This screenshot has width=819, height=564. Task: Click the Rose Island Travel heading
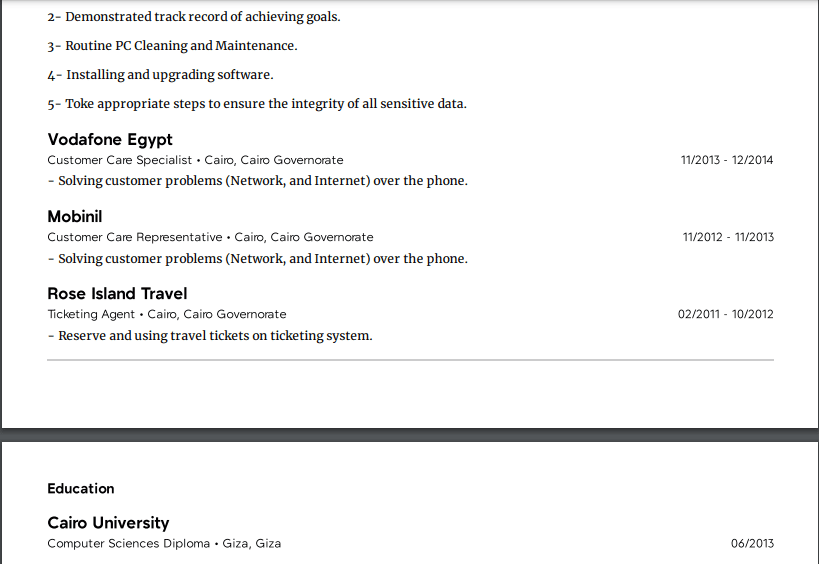(x=117, y=293)
